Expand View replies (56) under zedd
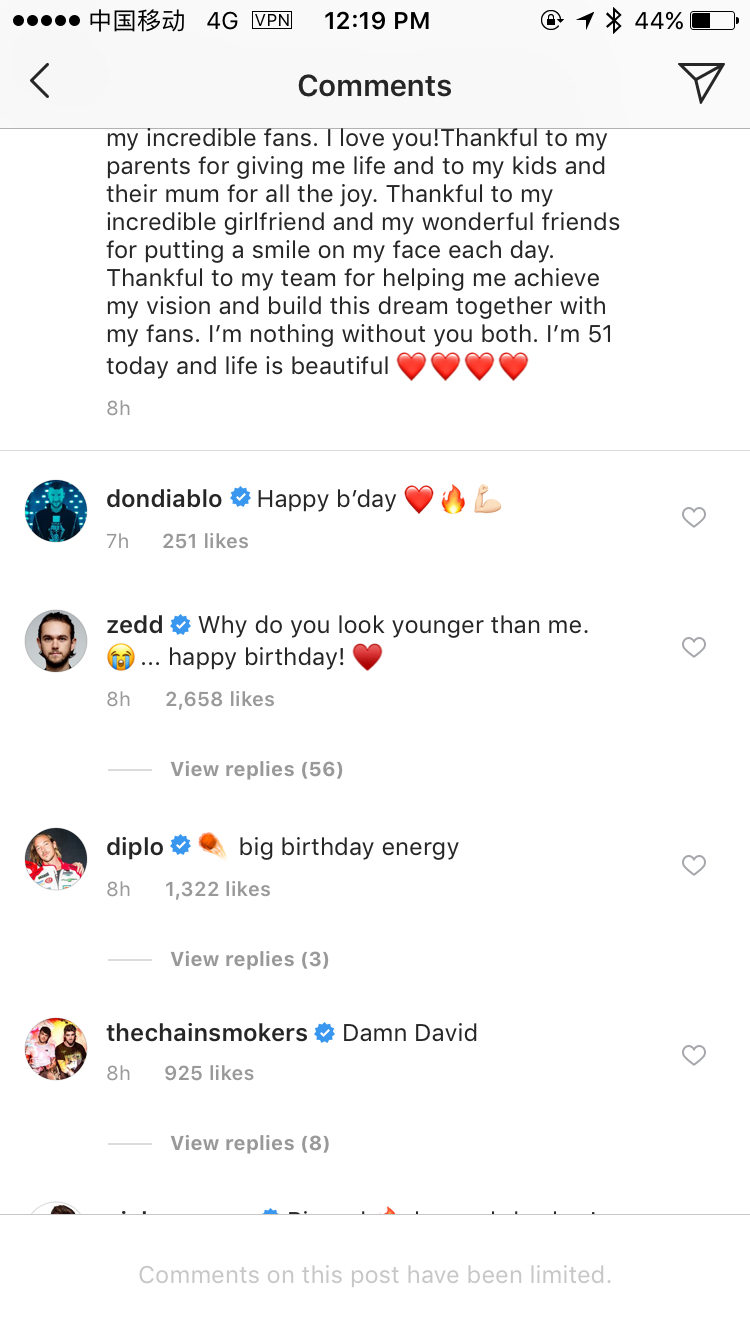The width and height of the screenshot is (750, 1334). [256, 769]
